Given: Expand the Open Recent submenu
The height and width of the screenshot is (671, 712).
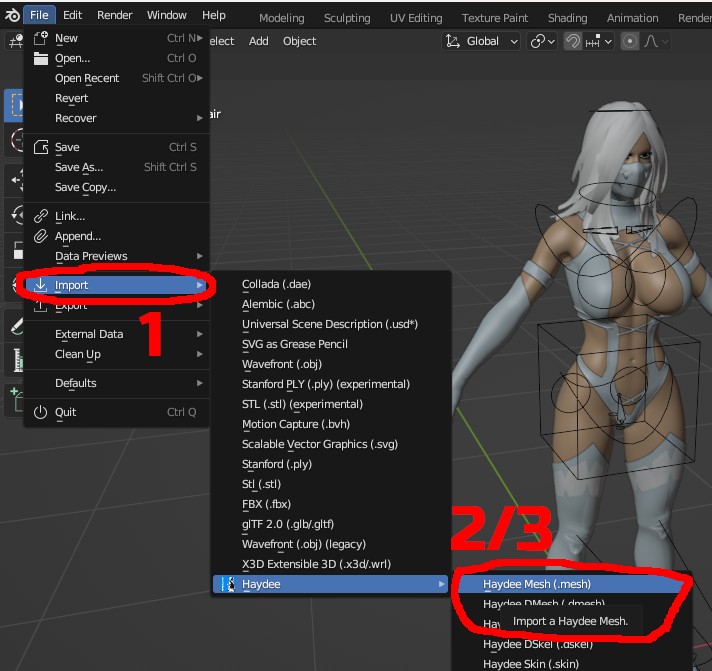Looking at the screenshot, I should [x=117, y=78].
